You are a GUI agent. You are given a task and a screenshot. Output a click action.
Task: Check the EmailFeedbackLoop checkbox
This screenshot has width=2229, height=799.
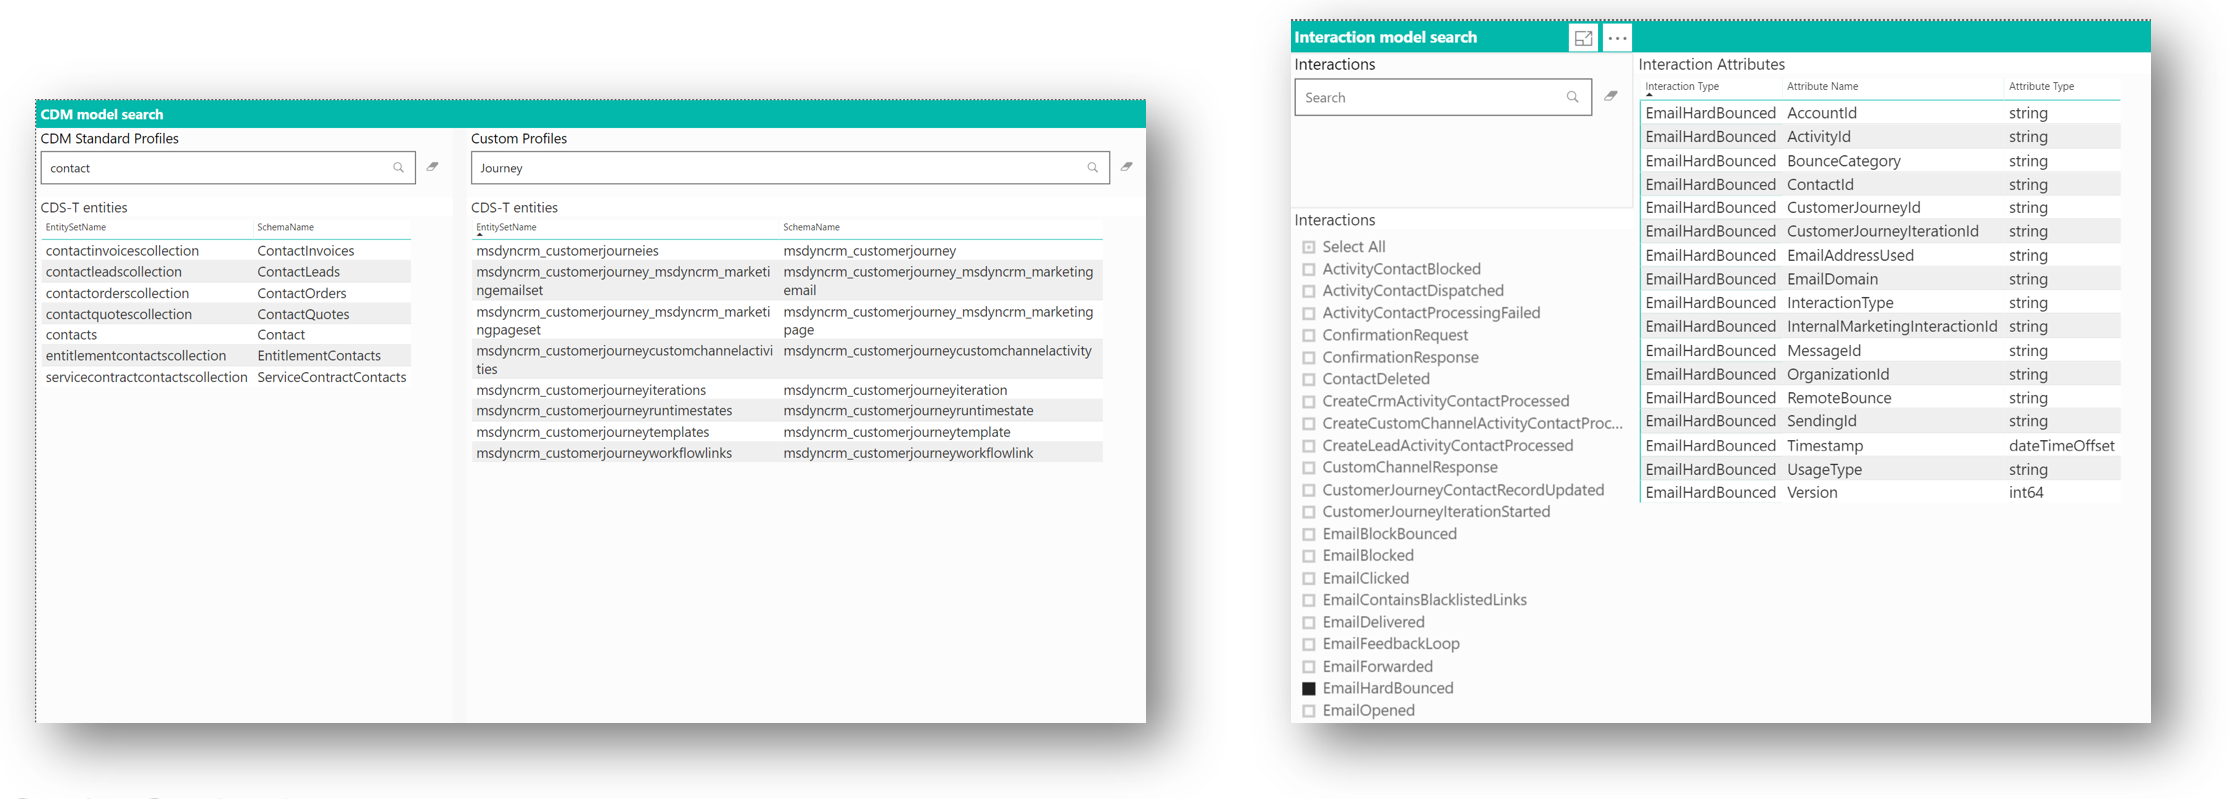coord(1309,644)
